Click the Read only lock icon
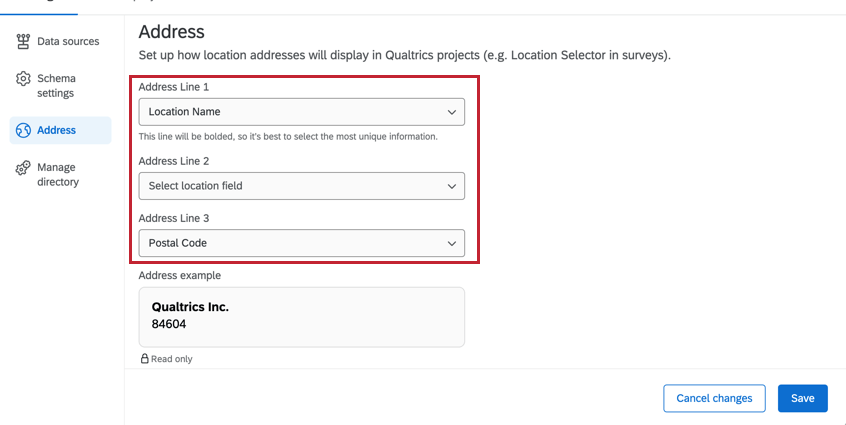846x425 pixels. (144, 358)
